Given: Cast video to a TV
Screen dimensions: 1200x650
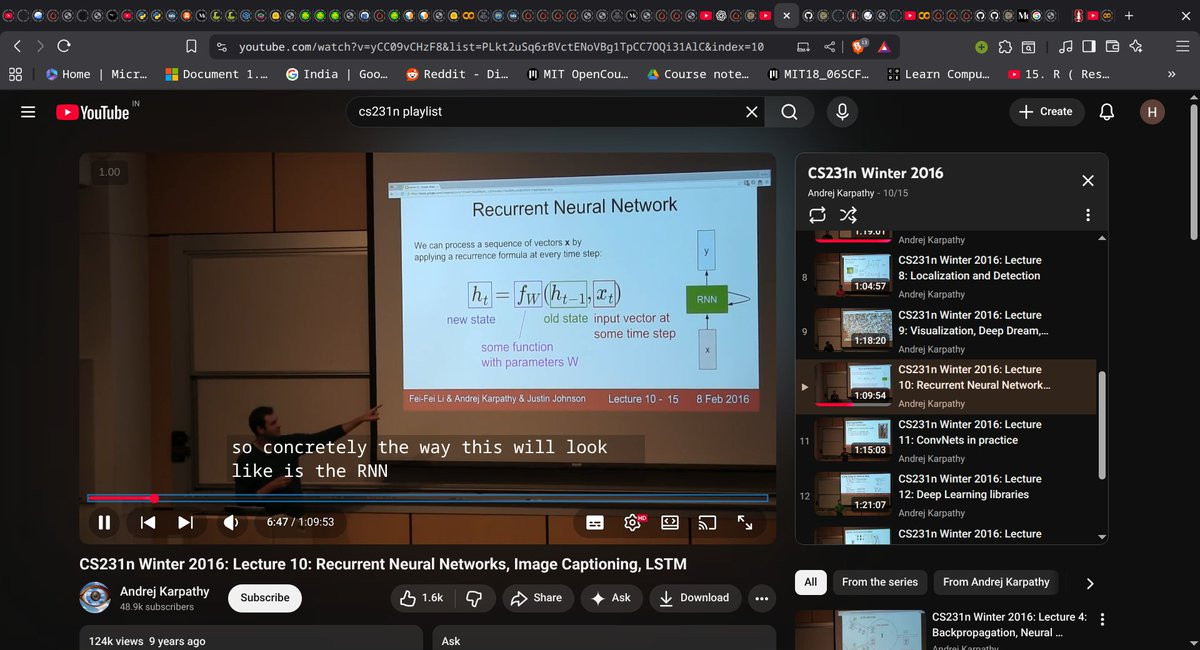Looking at the screenshot, I should (708, 522).
